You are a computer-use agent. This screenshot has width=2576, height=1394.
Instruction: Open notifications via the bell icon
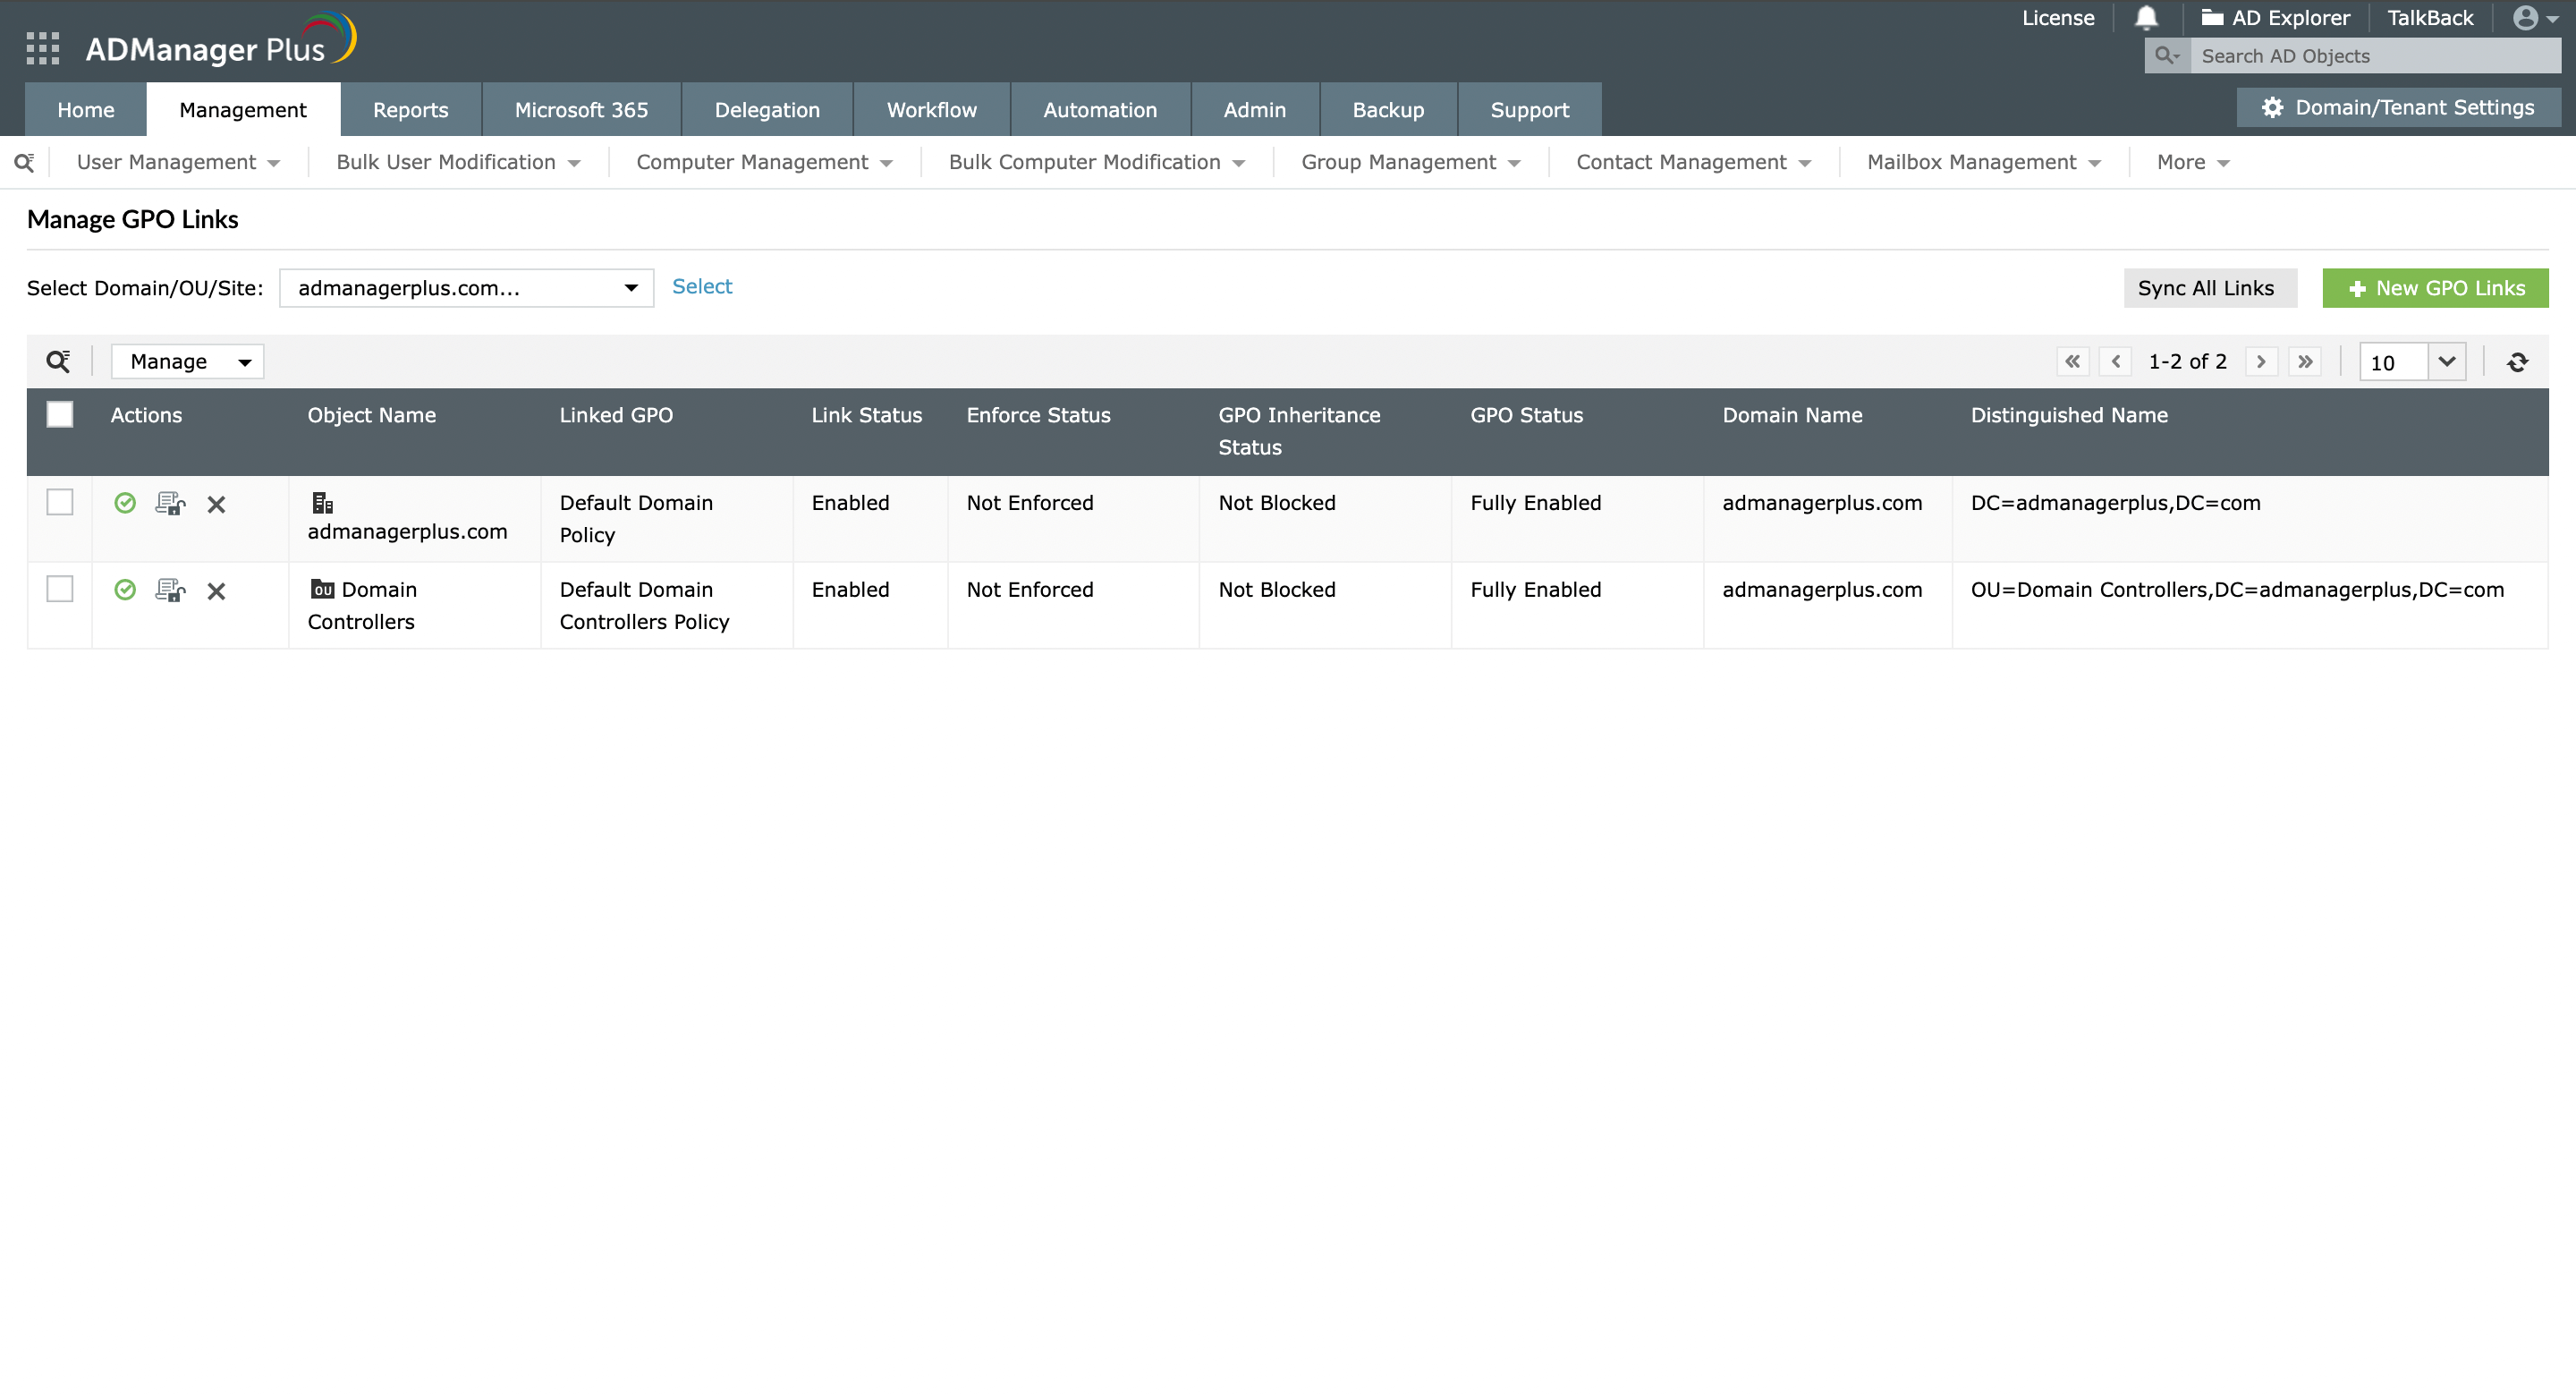2146,17
